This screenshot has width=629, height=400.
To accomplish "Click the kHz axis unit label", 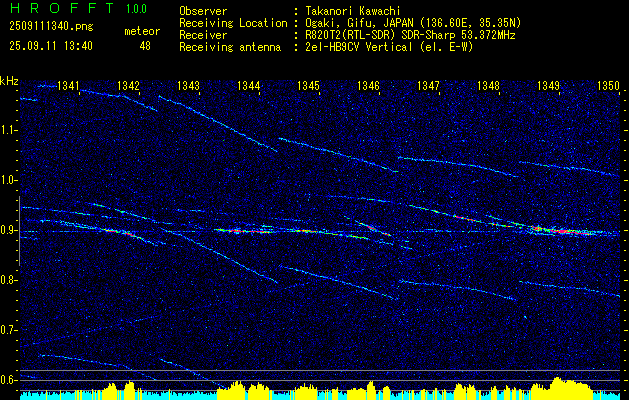I will pos(9,81).
